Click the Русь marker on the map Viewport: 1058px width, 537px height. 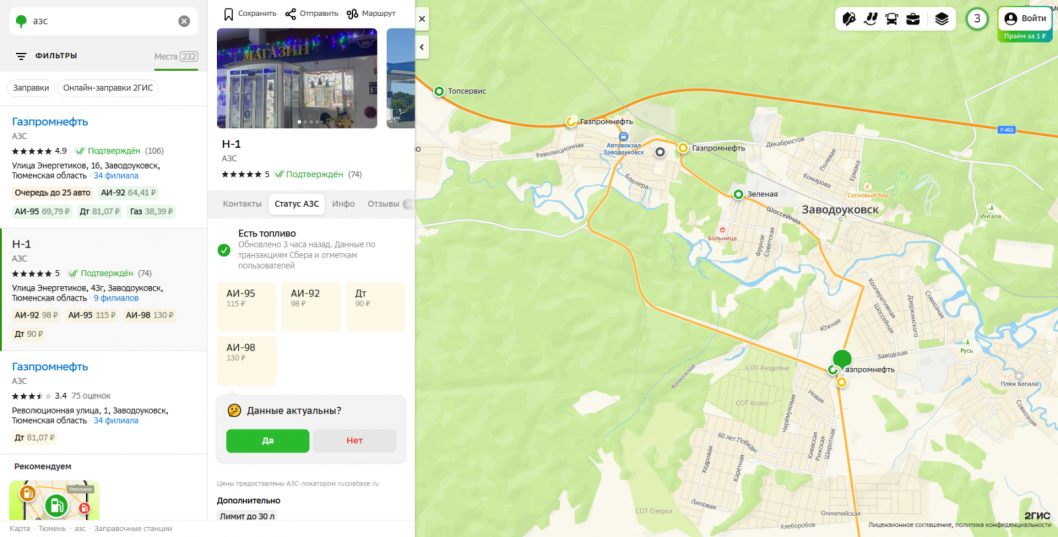[967, 342]
